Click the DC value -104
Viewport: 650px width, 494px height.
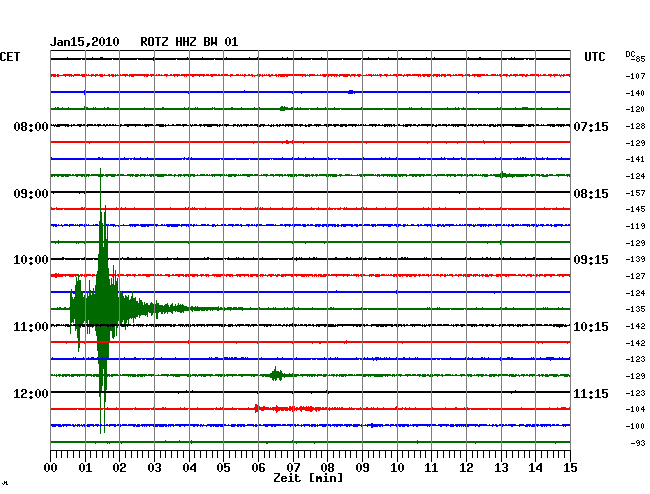635,409
